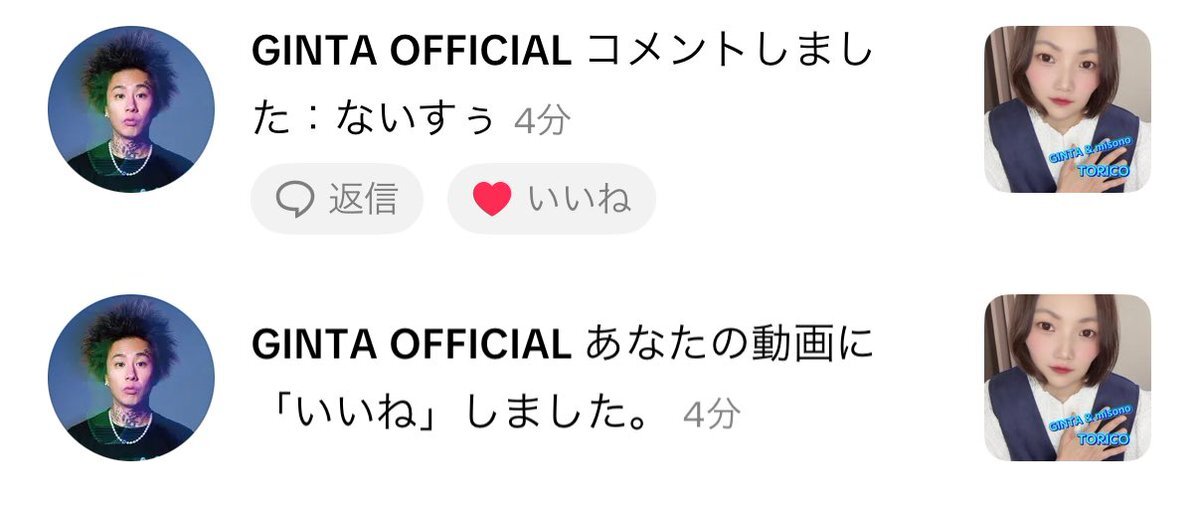Click the 4分 timestamp next to ないすぅ

(x=542, y=120)
